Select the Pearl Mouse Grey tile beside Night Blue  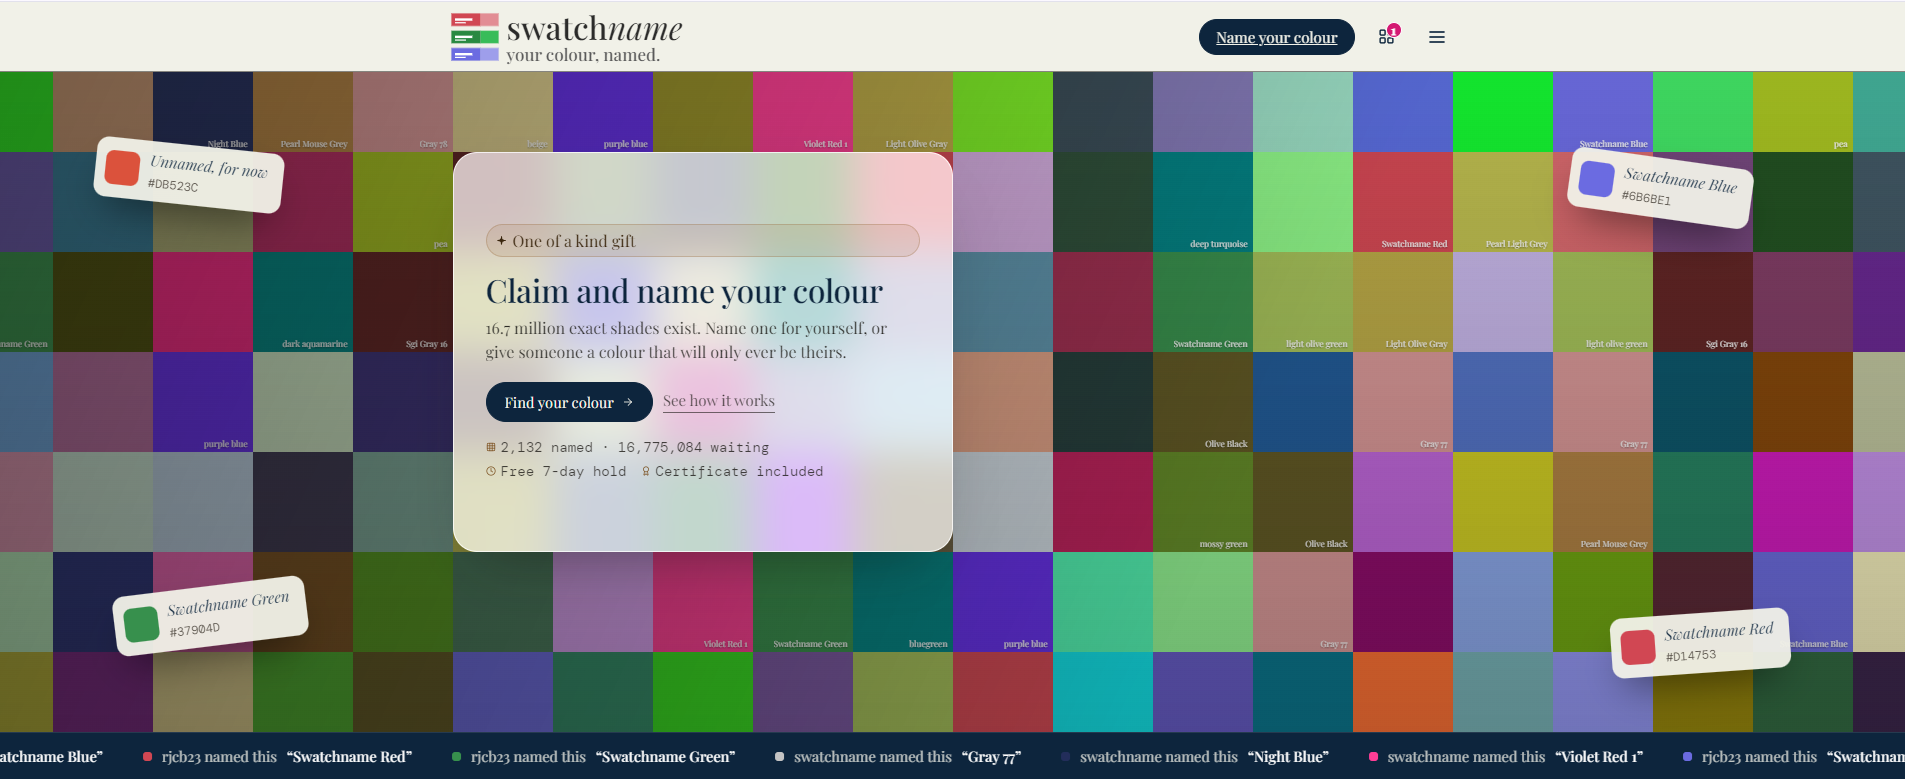click(303, 111)
